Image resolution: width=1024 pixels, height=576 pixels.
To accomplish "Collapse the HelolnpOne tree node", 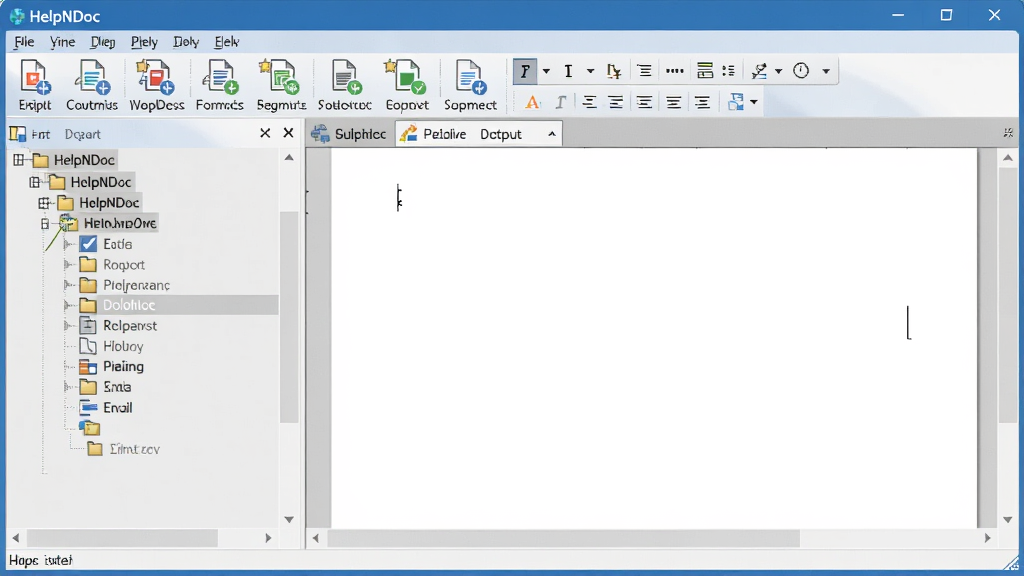I will click(x=44, y=224).
